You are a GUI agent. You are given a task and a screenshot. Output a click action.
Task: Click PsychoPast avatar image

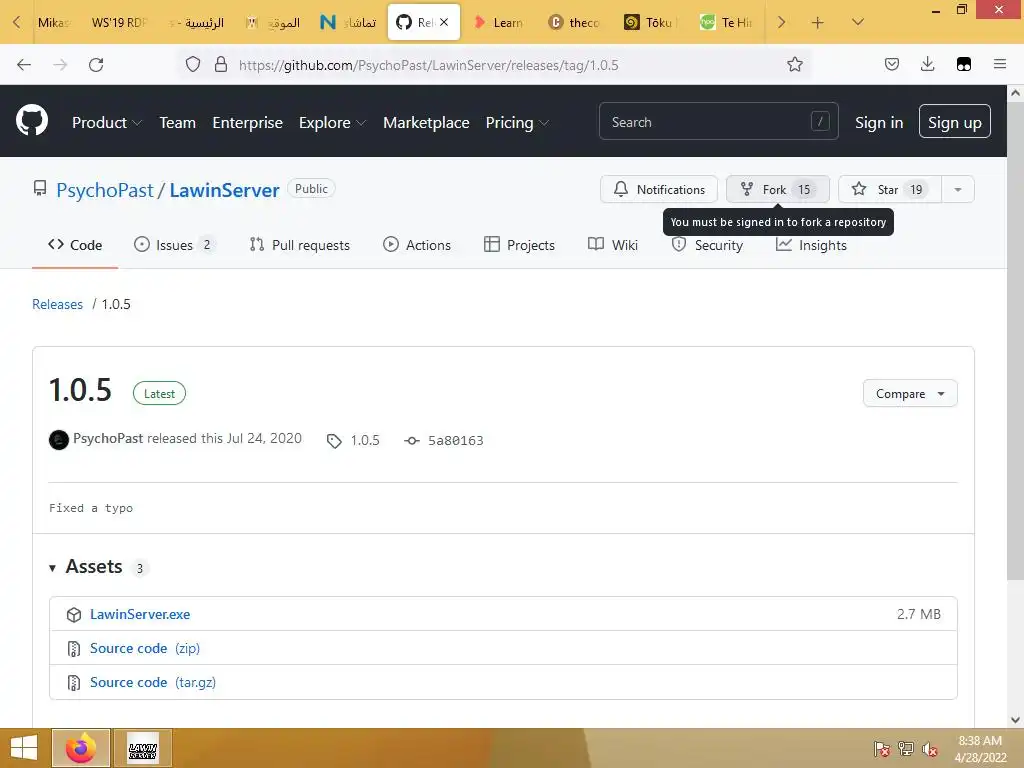[59, 440]
